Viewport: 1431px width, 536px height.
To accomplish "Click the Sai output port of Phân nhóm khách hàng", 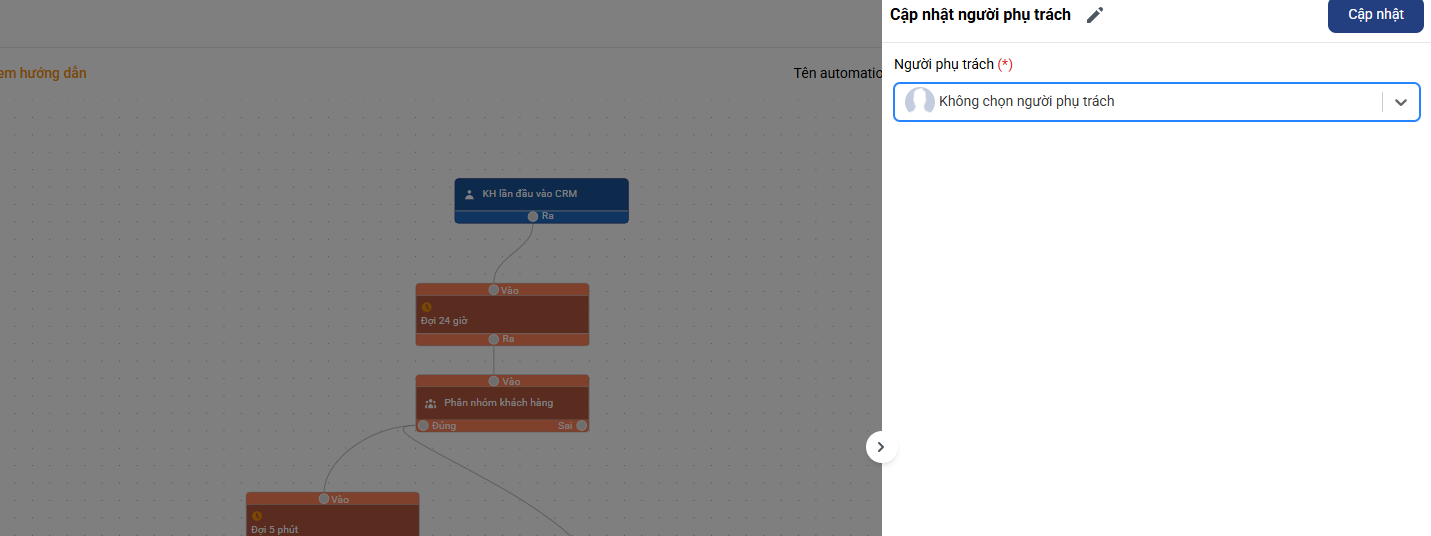I will (x=581, y=425).
